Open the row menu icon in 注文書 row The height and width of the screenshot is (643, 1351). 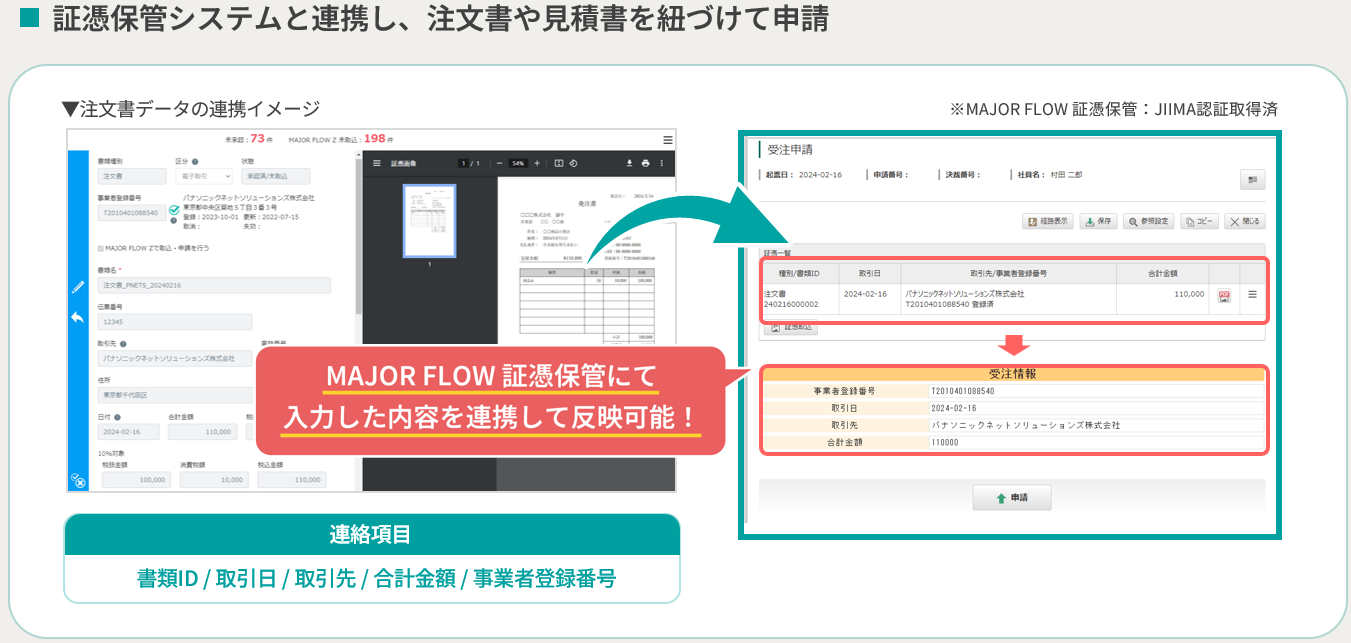[x=1252, y=295]
